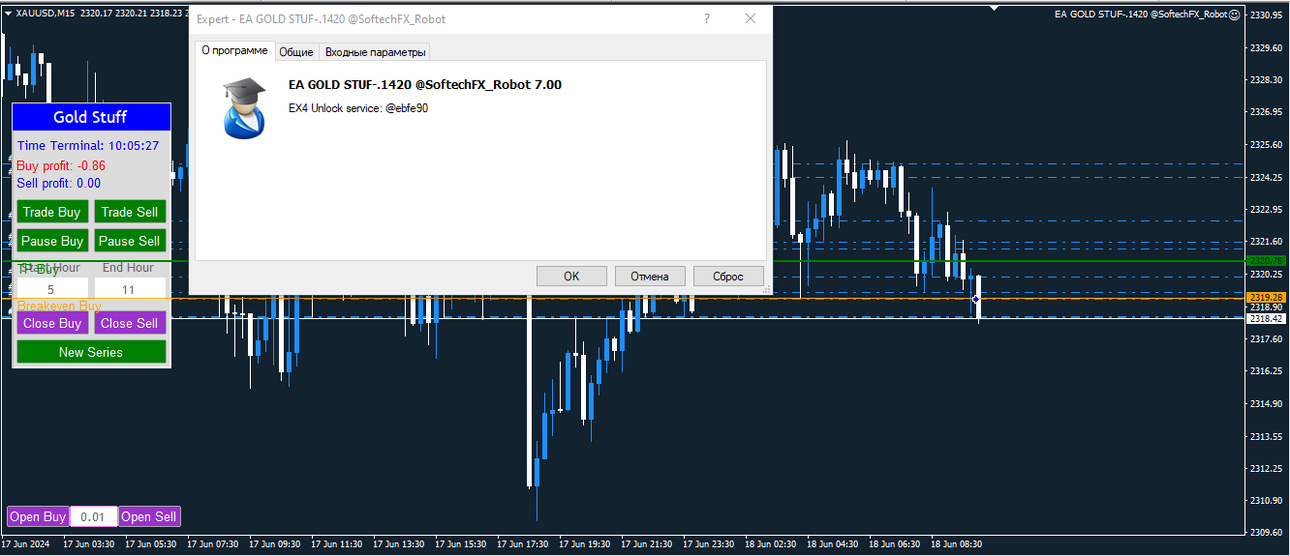The height and width of the screenshot is (556, 1290).
Task: Click the 17 Jun 2024 time label
Action: (x=27, y=545)
